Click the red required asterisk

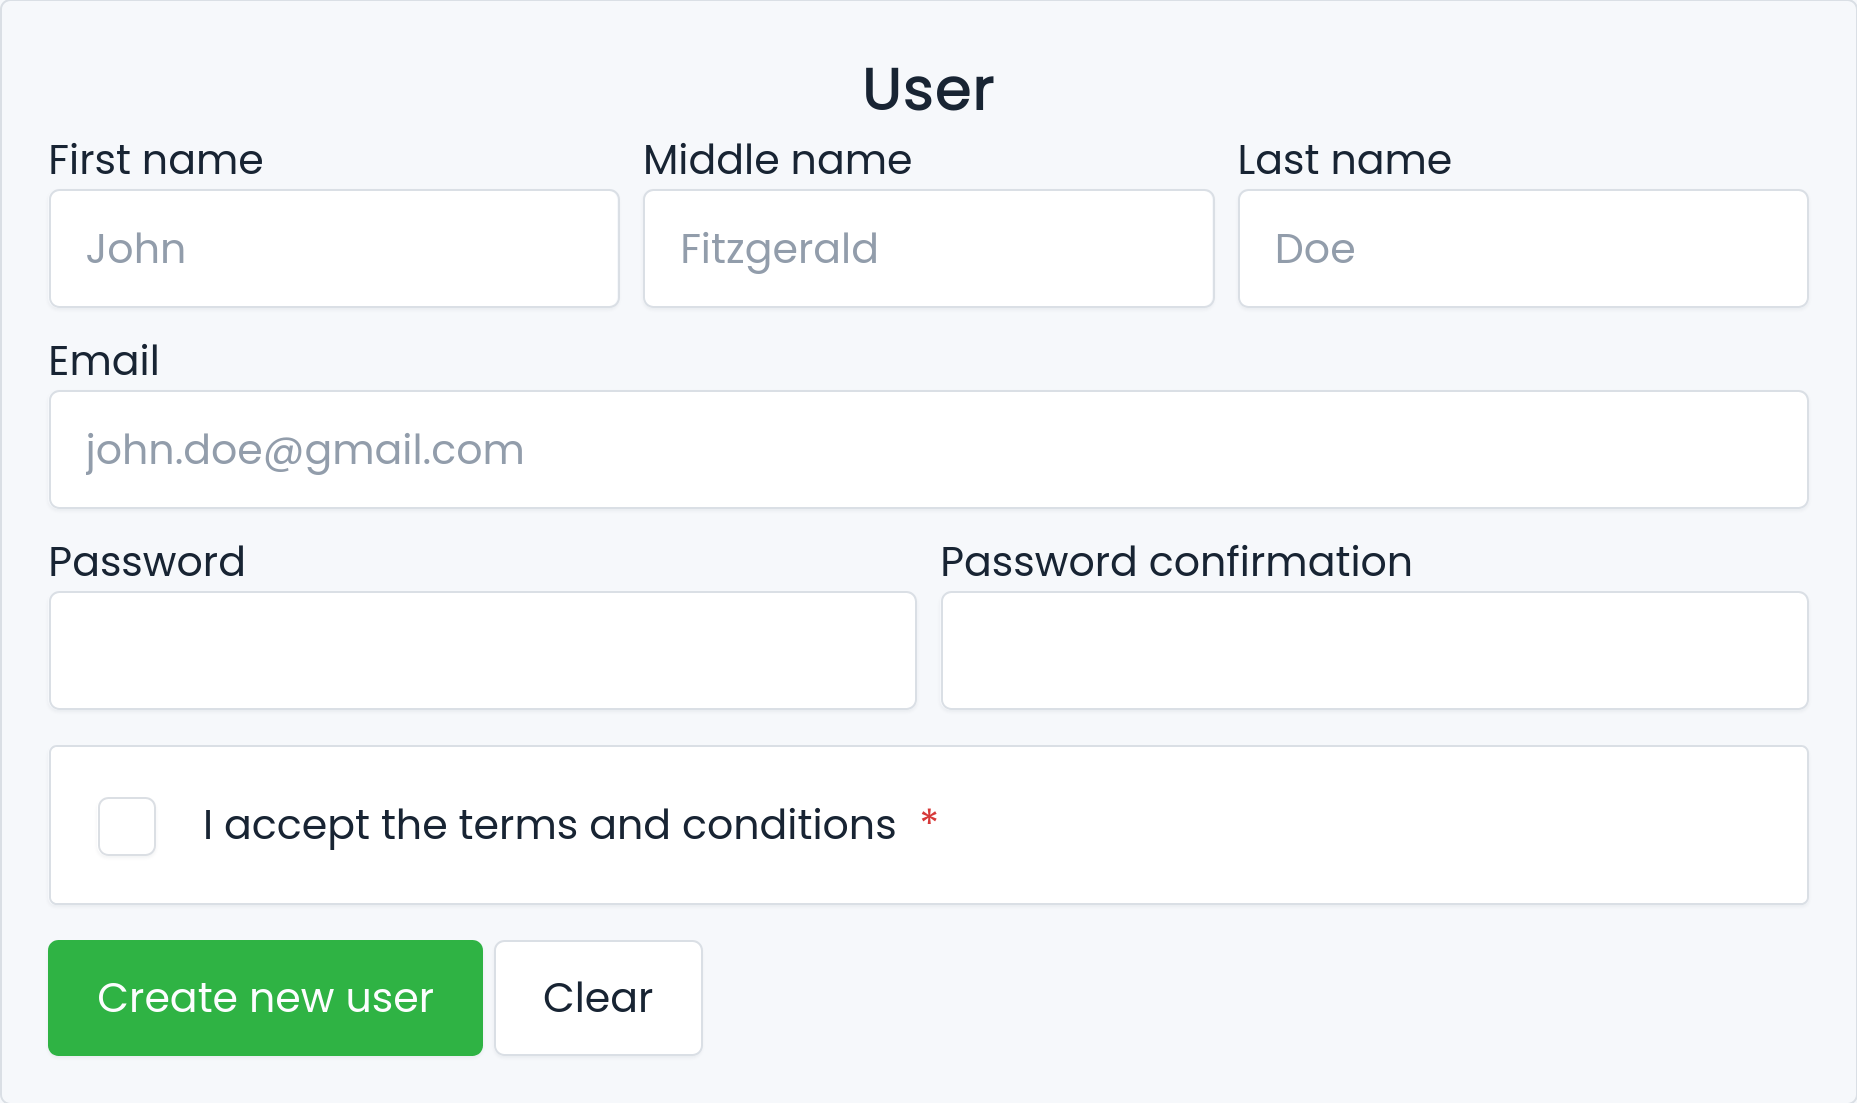pyautogui.click(x=929, y=820)
